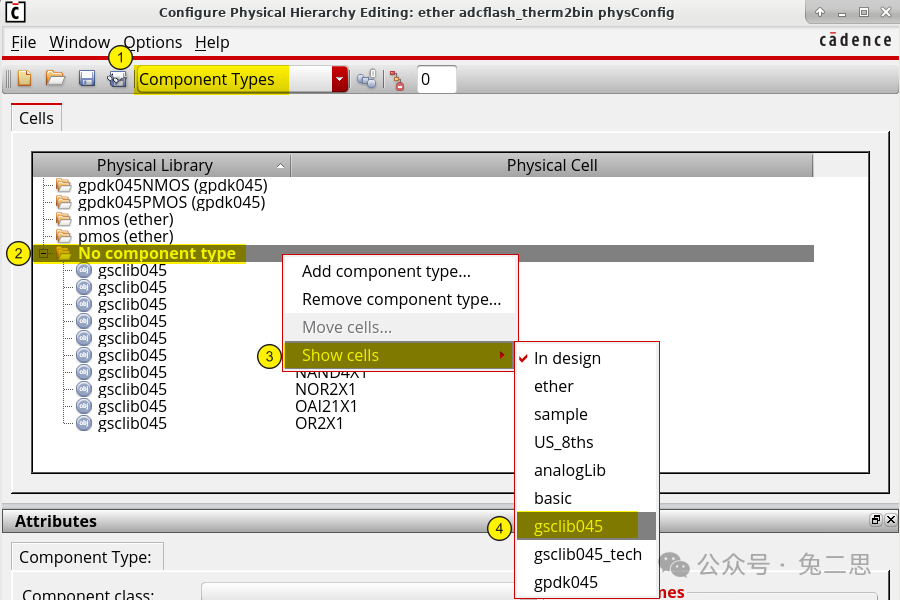Select basic in Show cells submenu

pyautogui.click(x=586, y=498)
